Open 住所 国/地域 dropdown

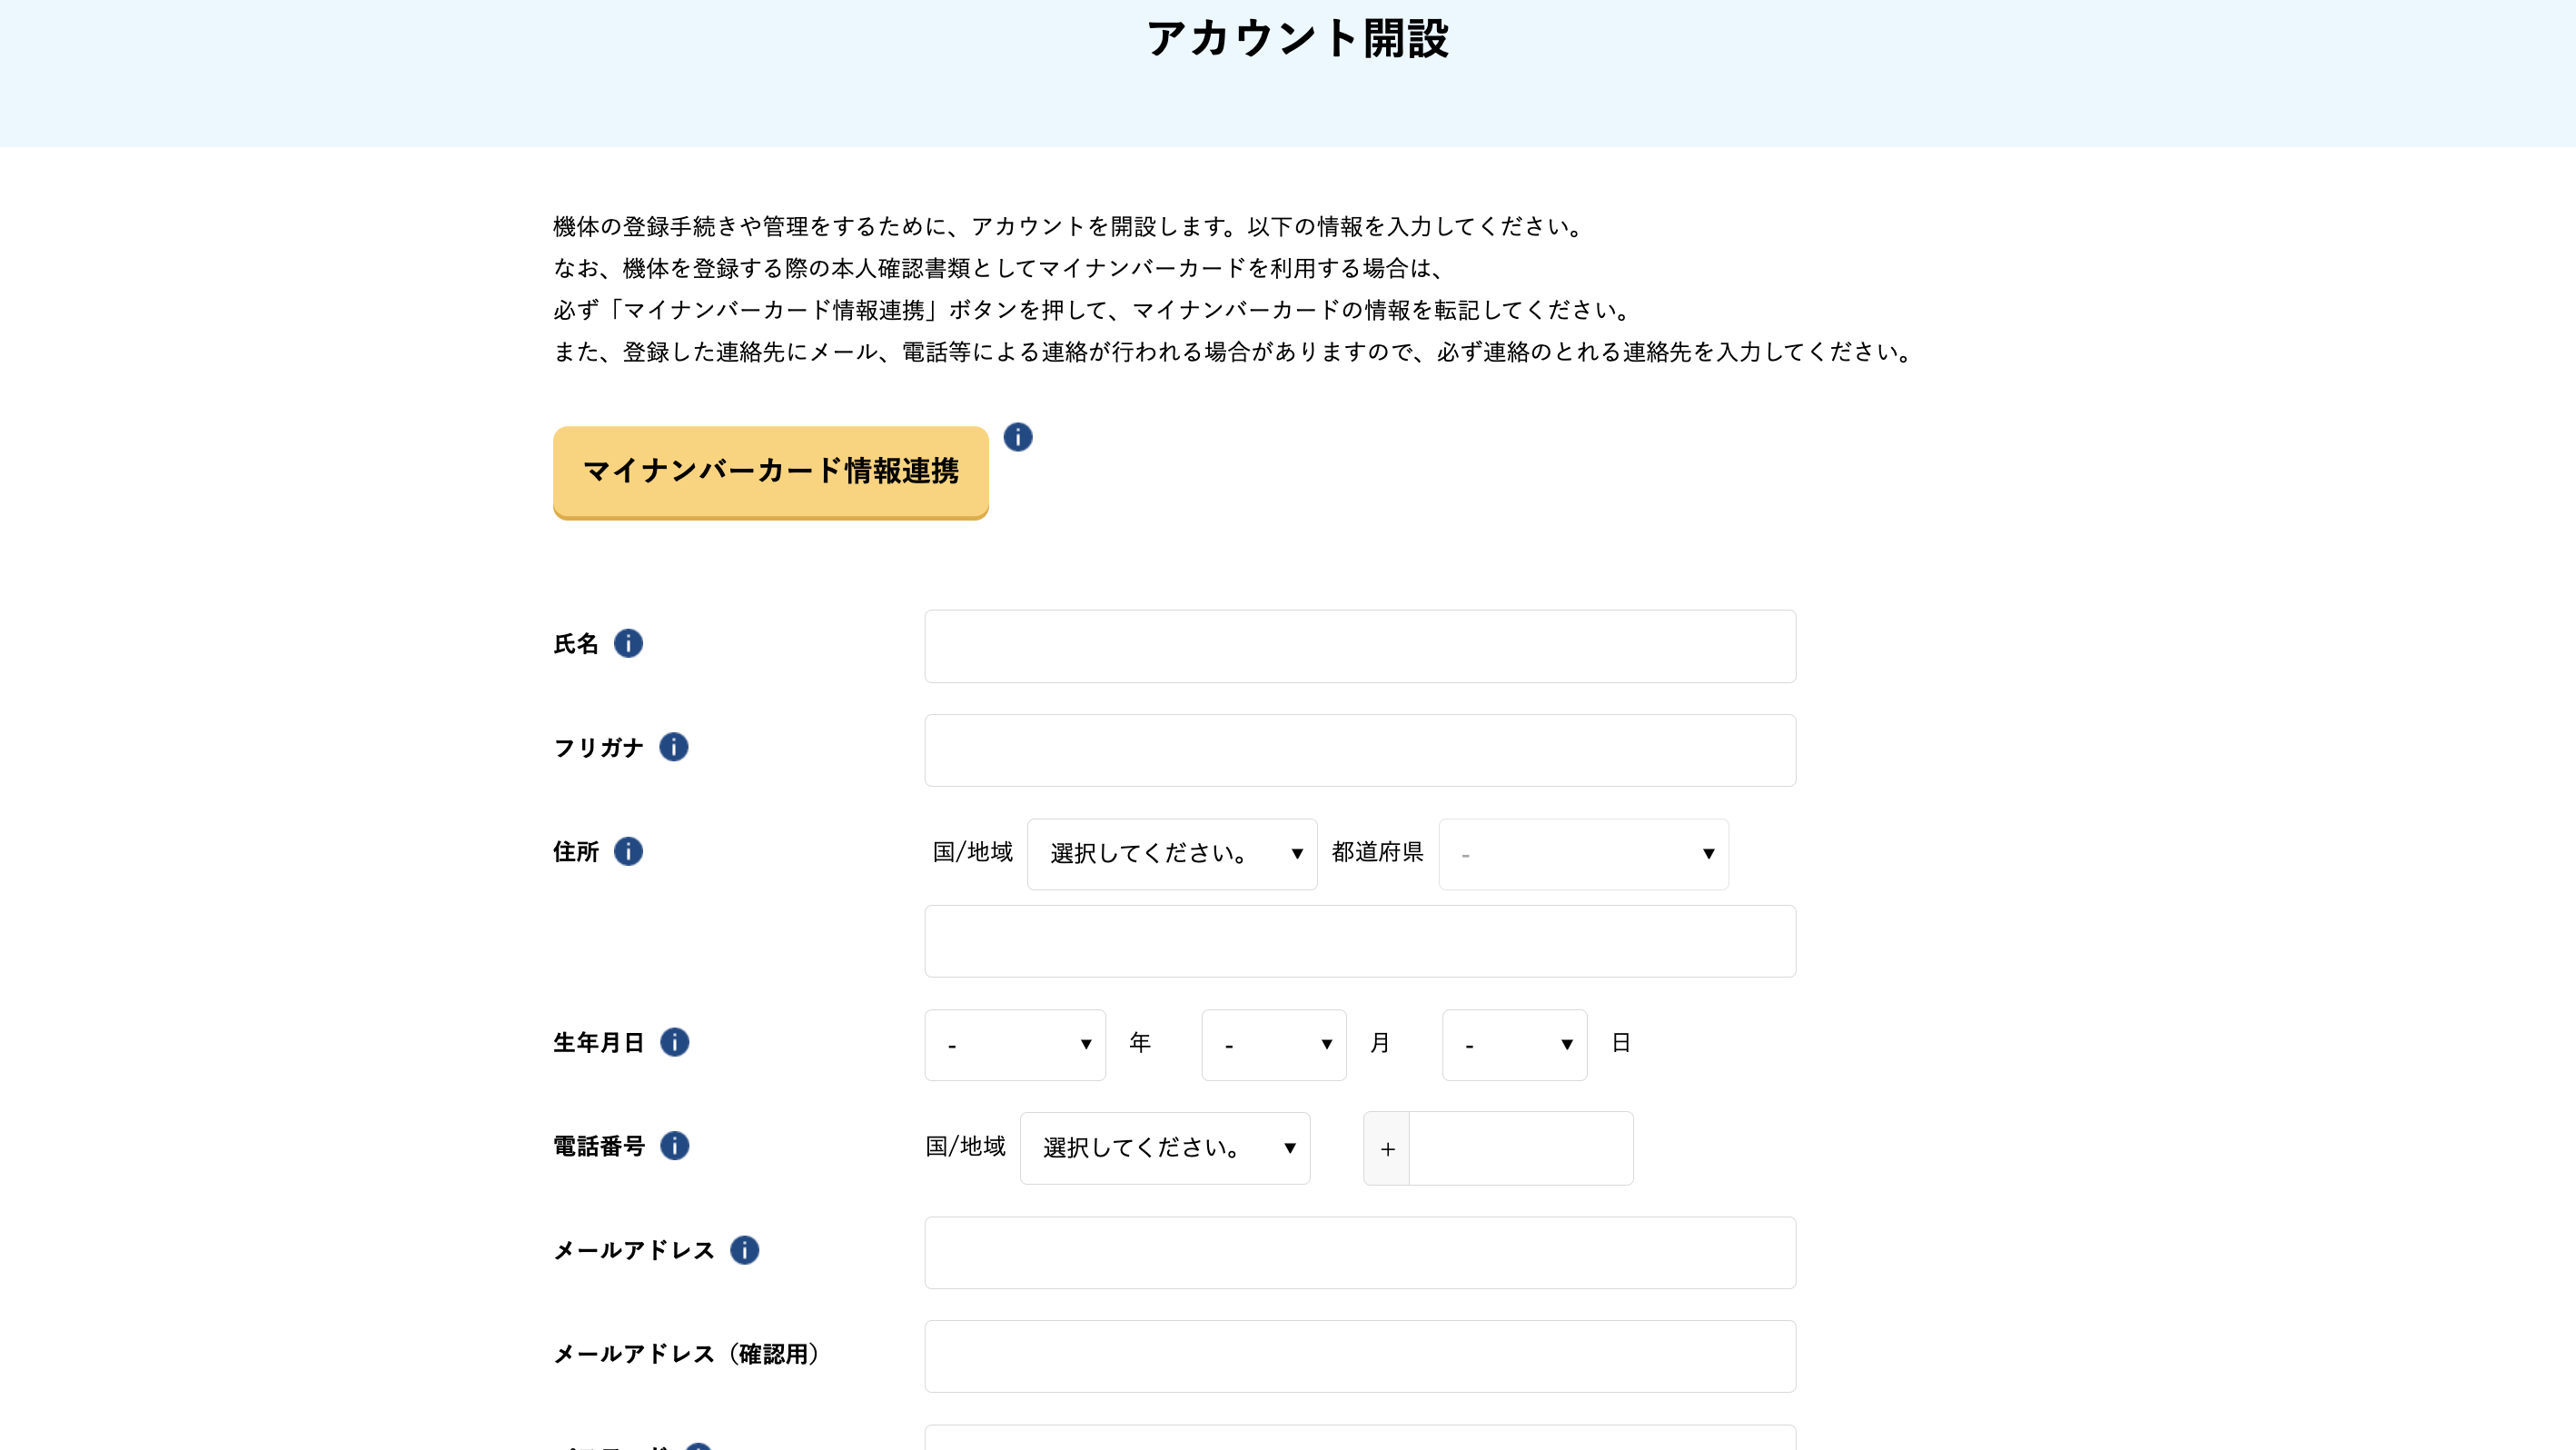[x=1172, y=854]
